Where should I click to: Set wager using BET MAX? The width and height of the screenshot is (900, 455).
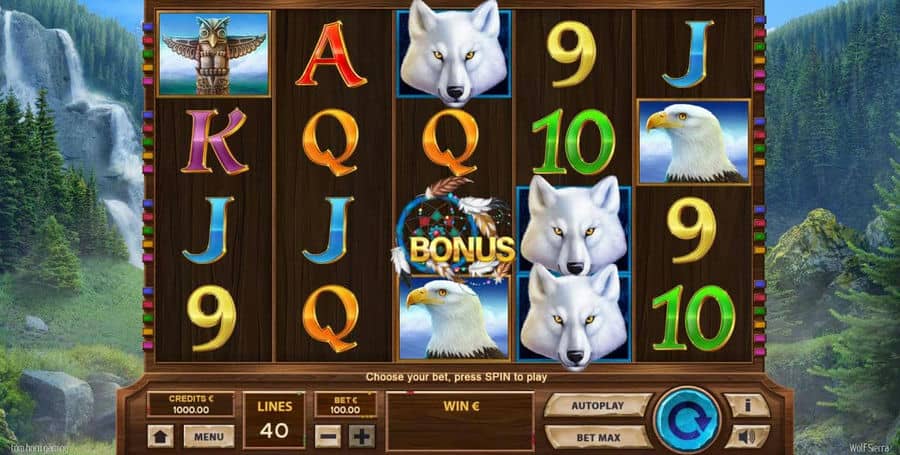click(x=598, y=437)
